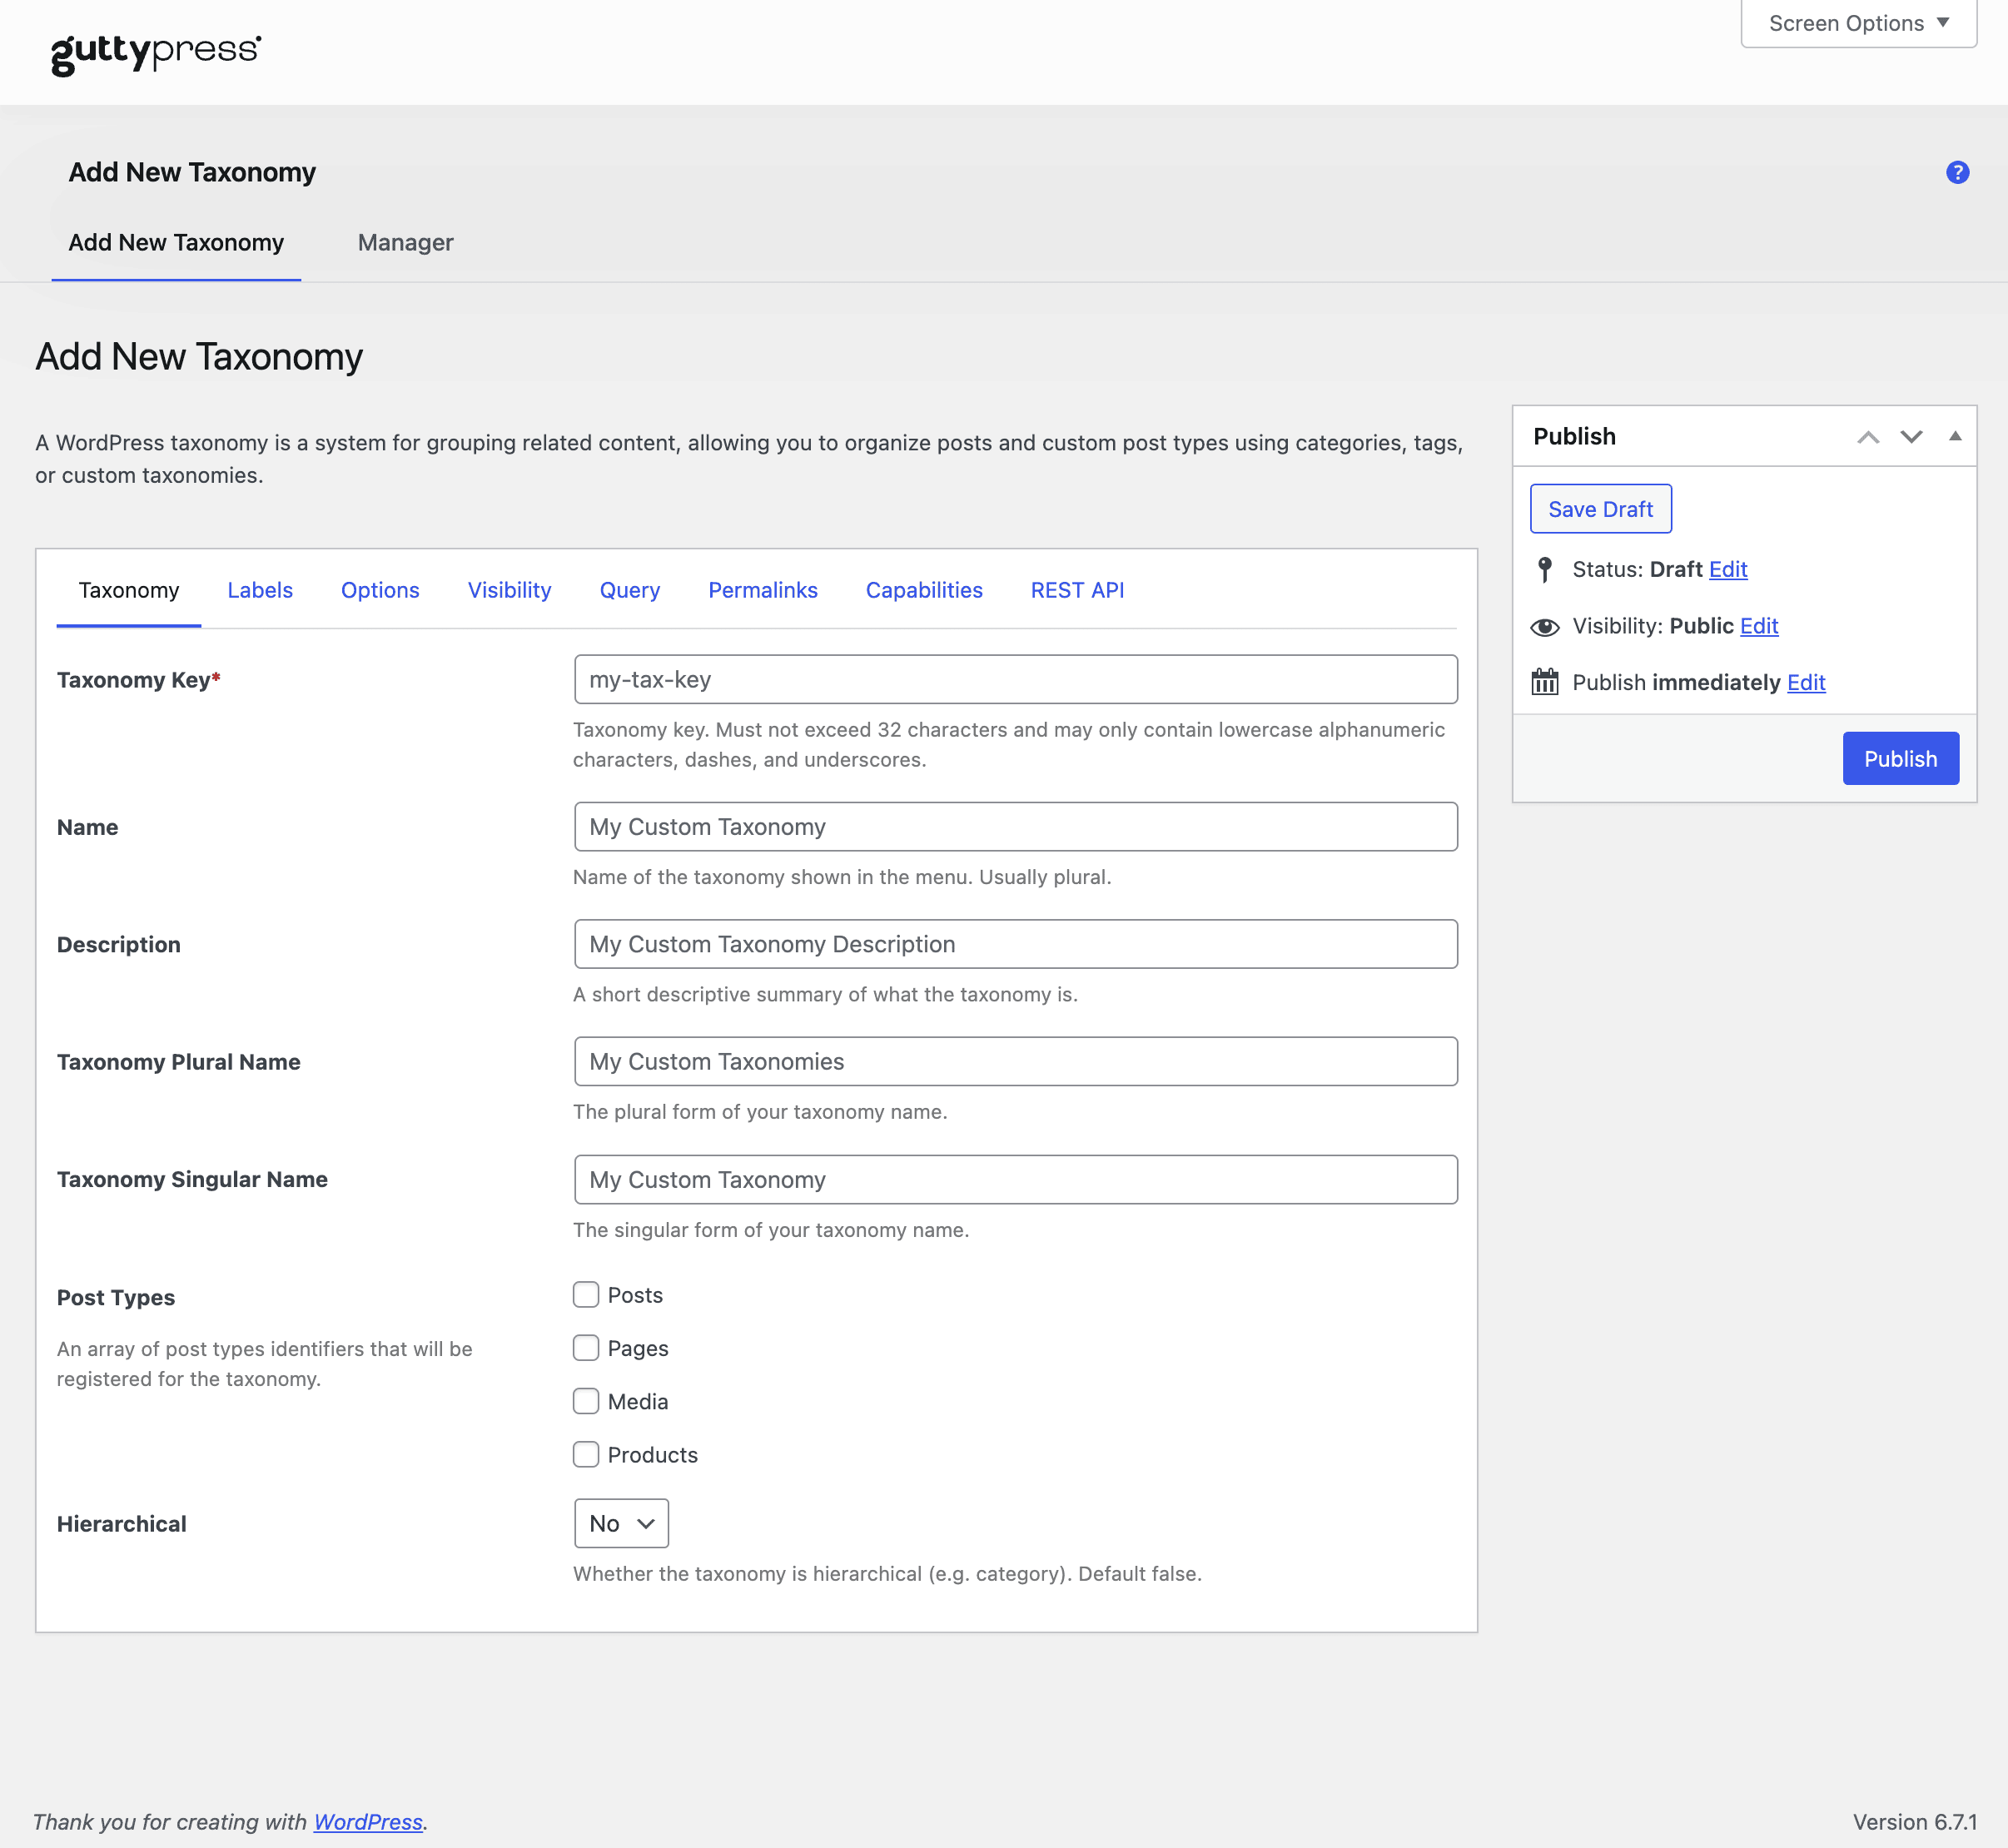The image size is (2008, 1848).
Task: Open the blue help question mark icon
Action: click(1957, 172)
